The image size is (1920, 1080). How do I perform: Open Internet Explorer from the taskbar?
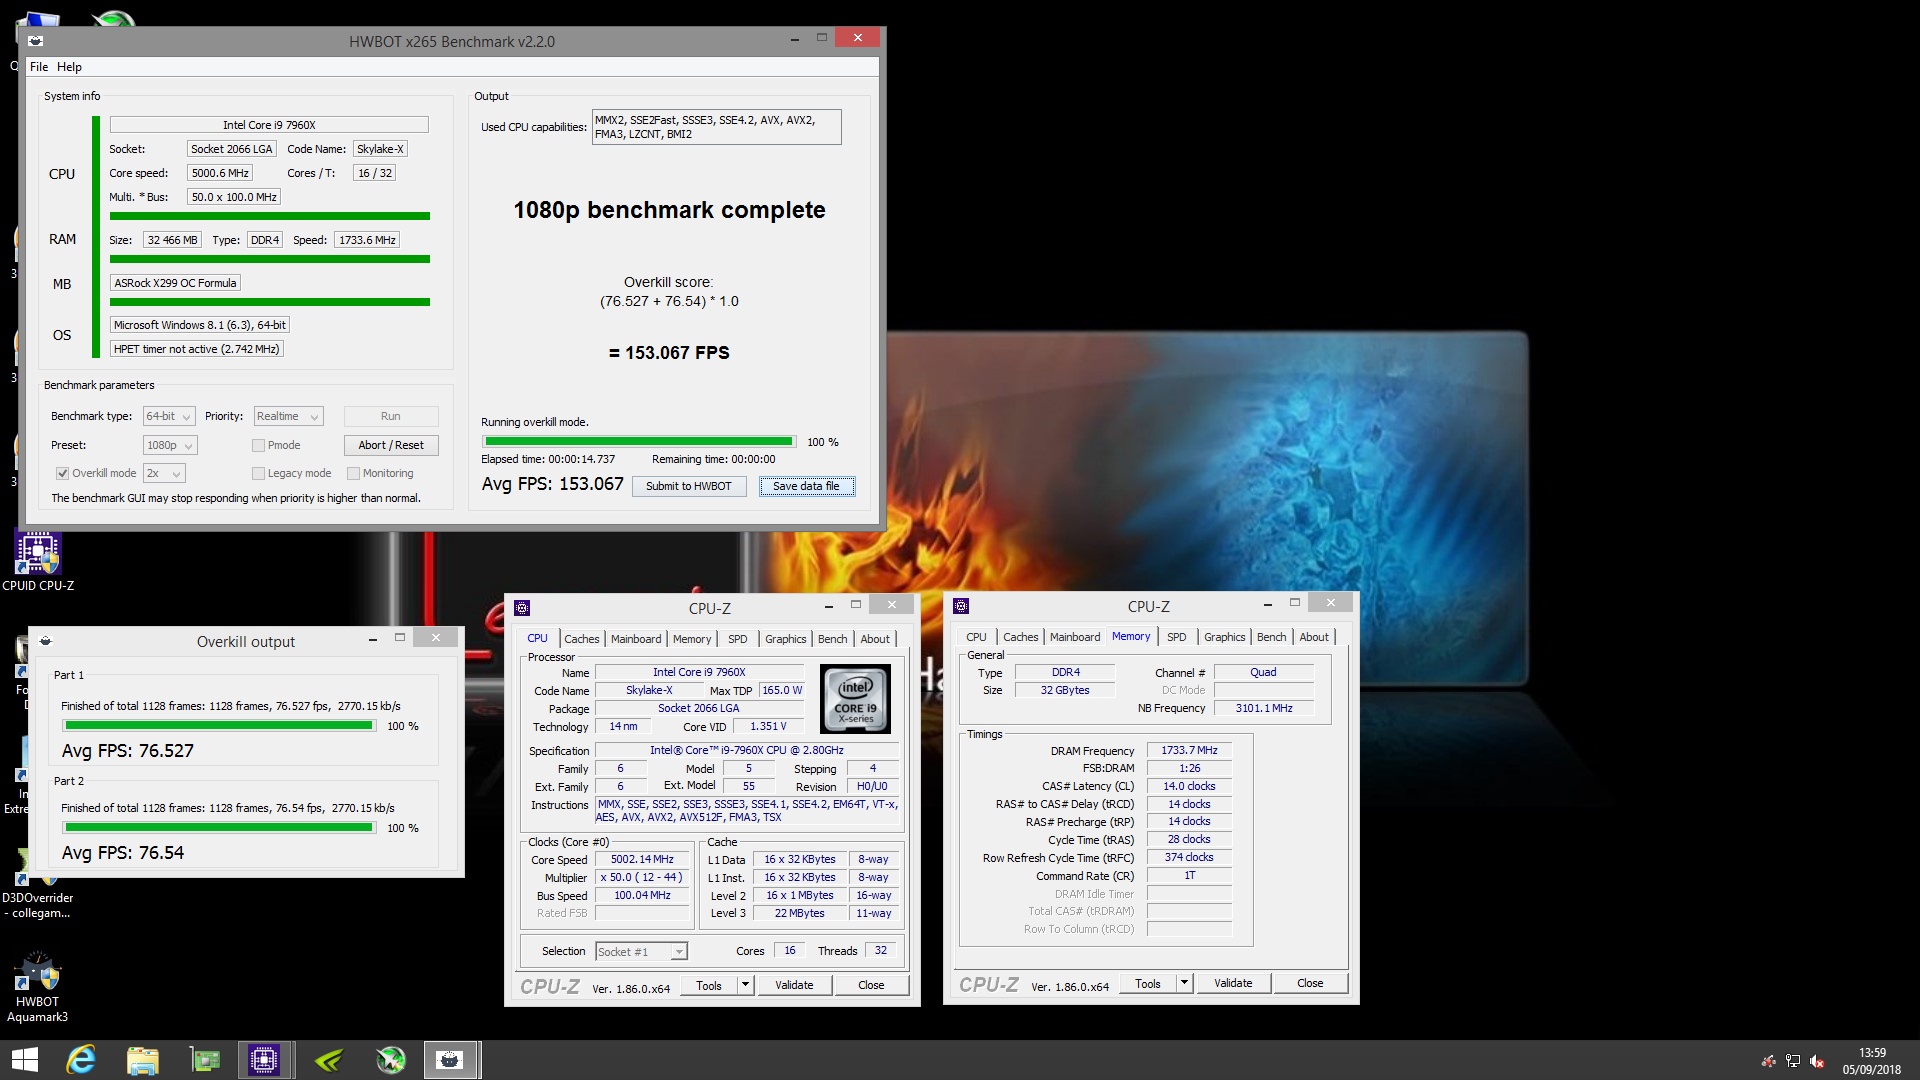click(80, 1060)
